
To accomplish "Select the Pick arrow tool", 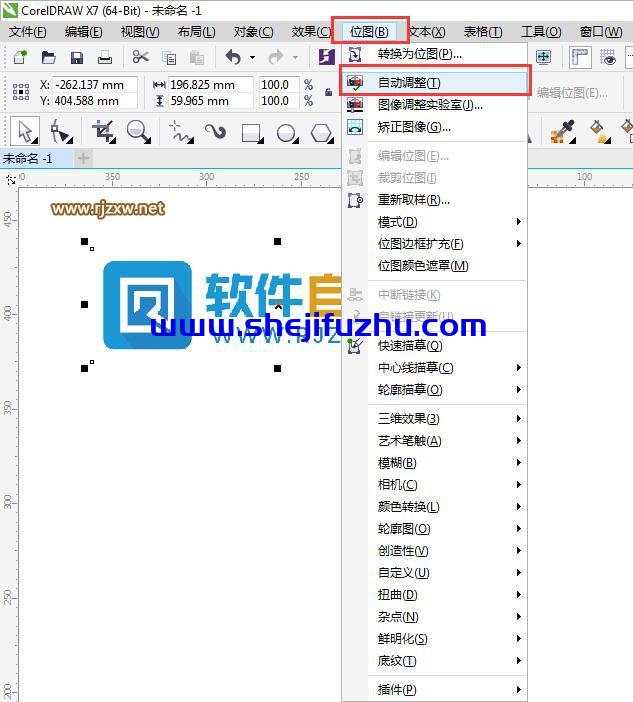I will click(25, 132).
